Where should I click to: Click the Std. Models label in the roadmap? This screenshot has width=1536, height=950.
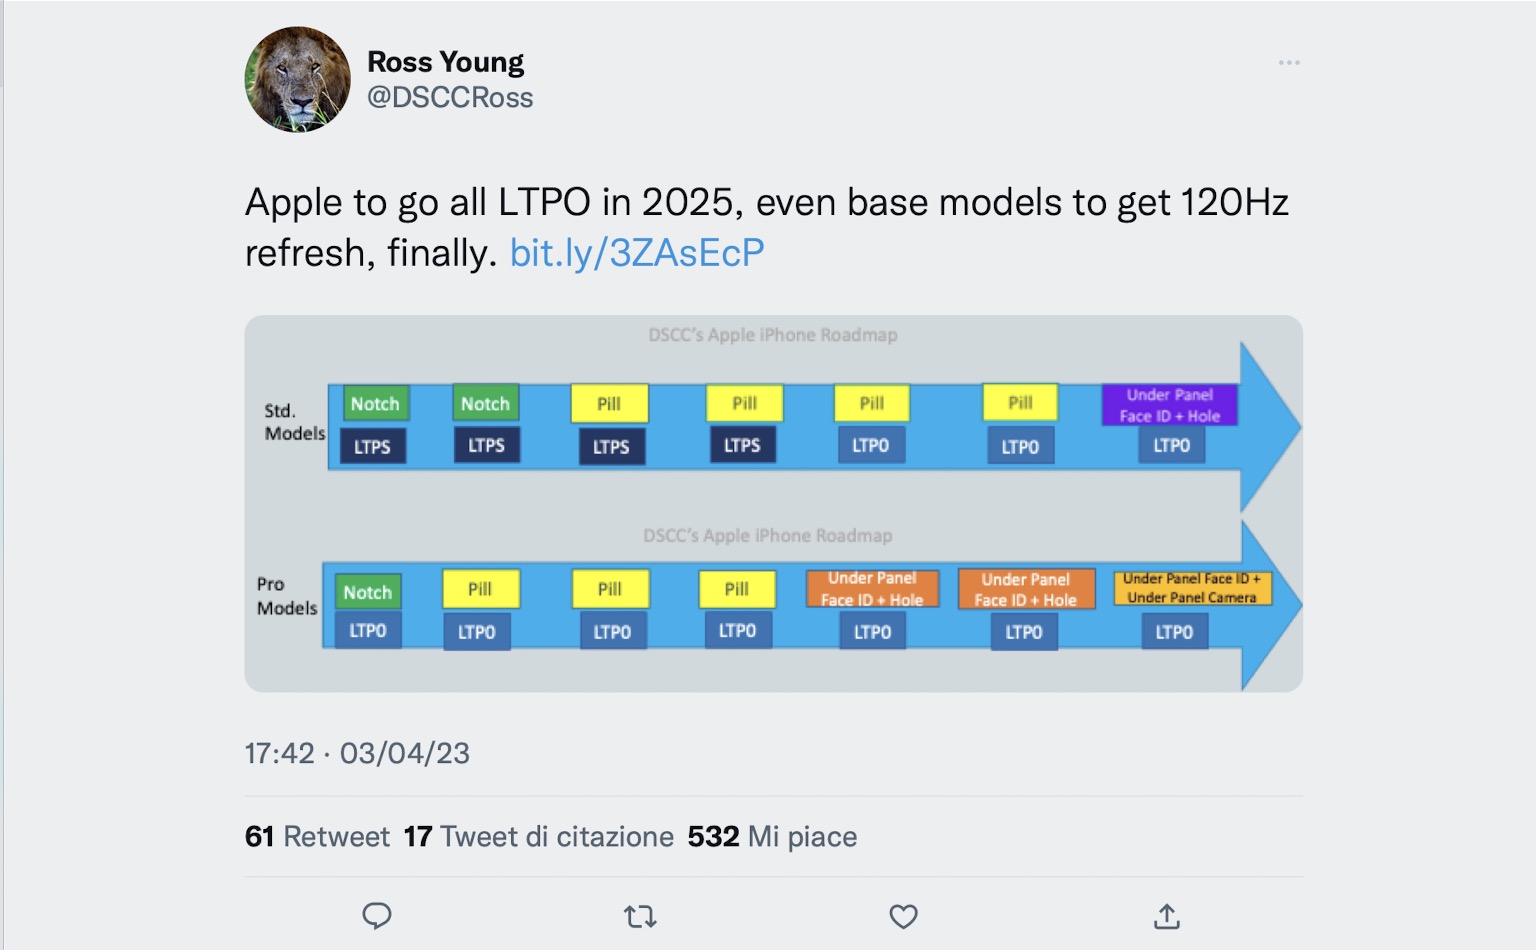[294, 422]
